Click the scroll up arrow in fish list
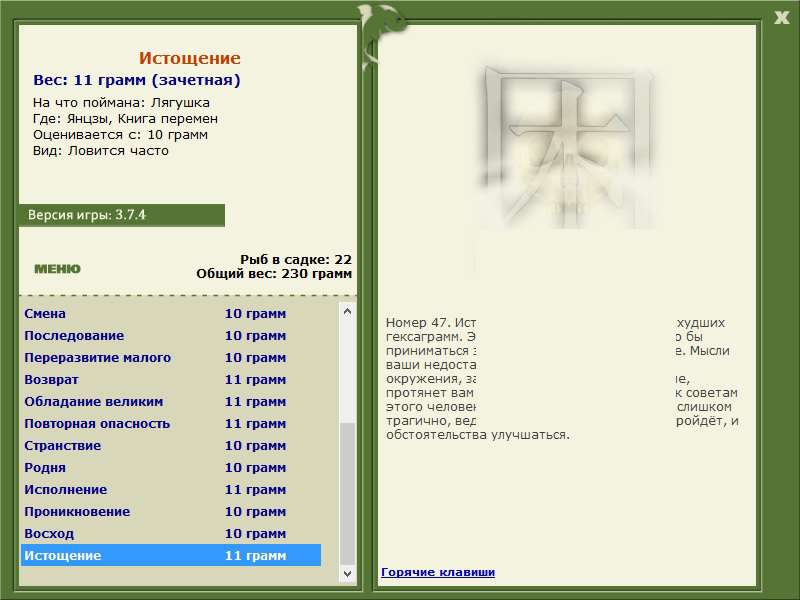The image size is (800, 600). [x=347, y=311]
